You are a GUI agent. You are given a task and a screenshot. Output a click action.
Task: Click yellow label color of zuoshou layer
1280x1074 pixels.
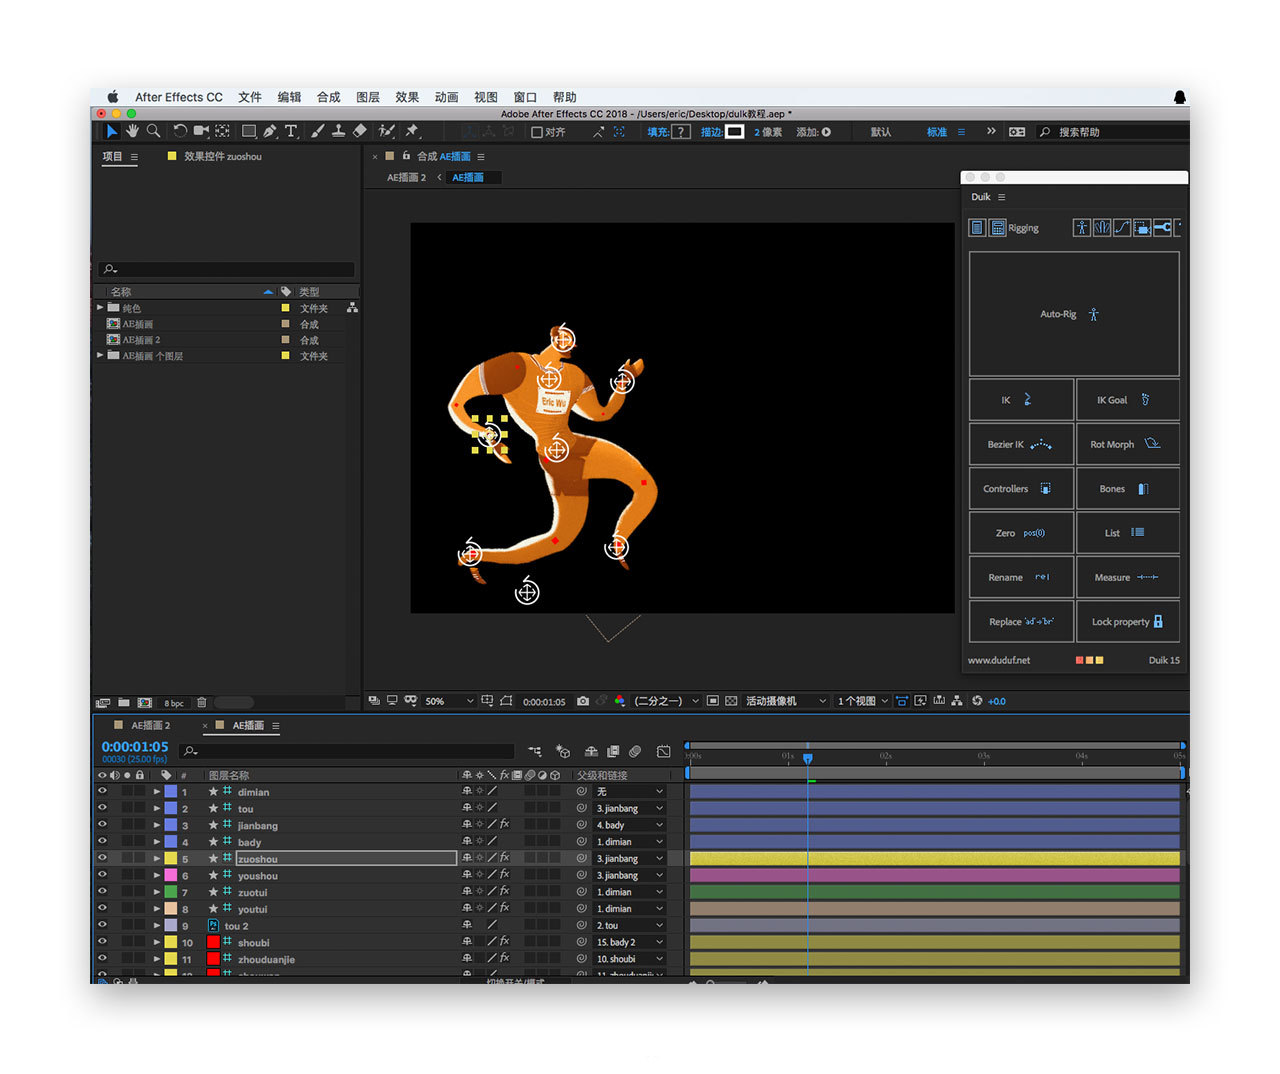coord(171,858)
